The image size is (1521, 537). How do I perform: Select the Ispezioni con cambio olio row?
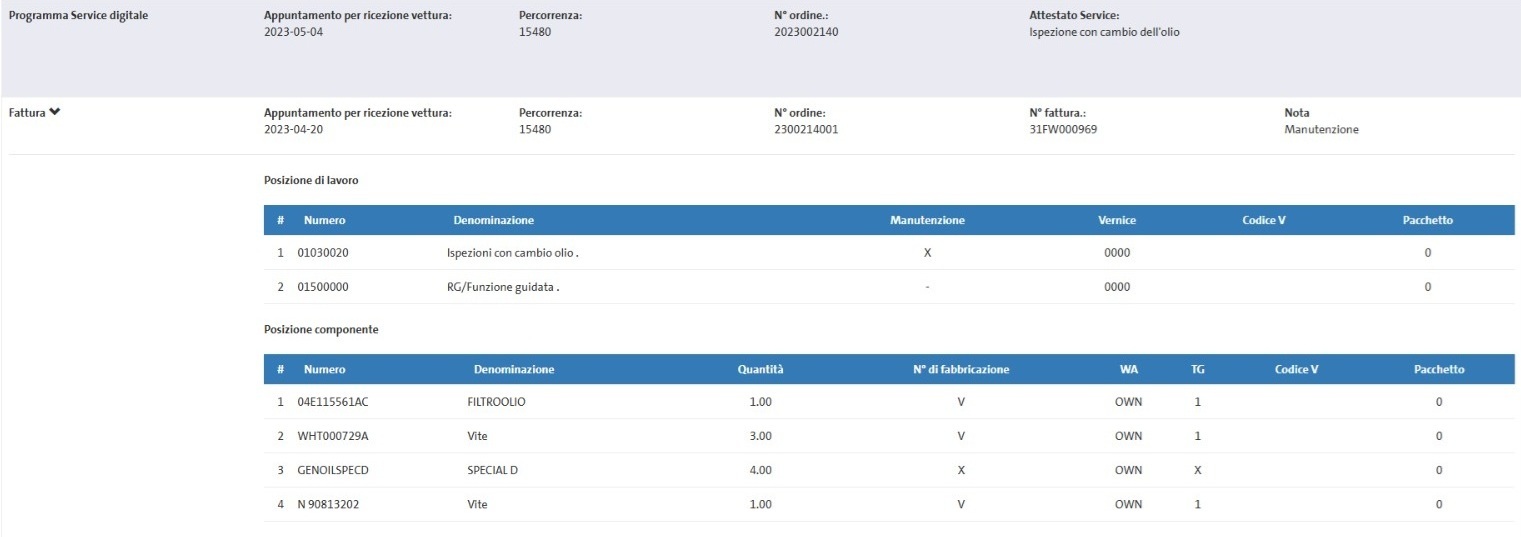click(512, 253)
